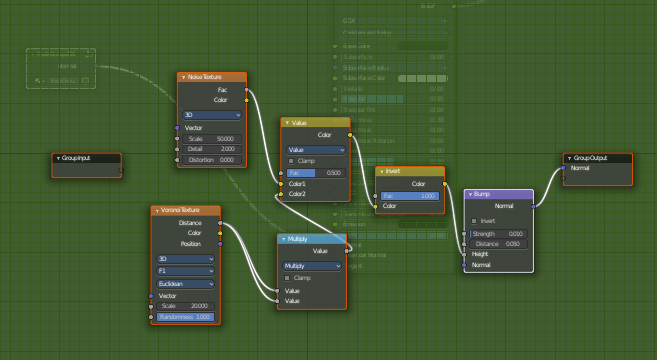Screen dimensions: 657x360
Task: Enable Invert checkbox in Bump node
Action: 474,221
